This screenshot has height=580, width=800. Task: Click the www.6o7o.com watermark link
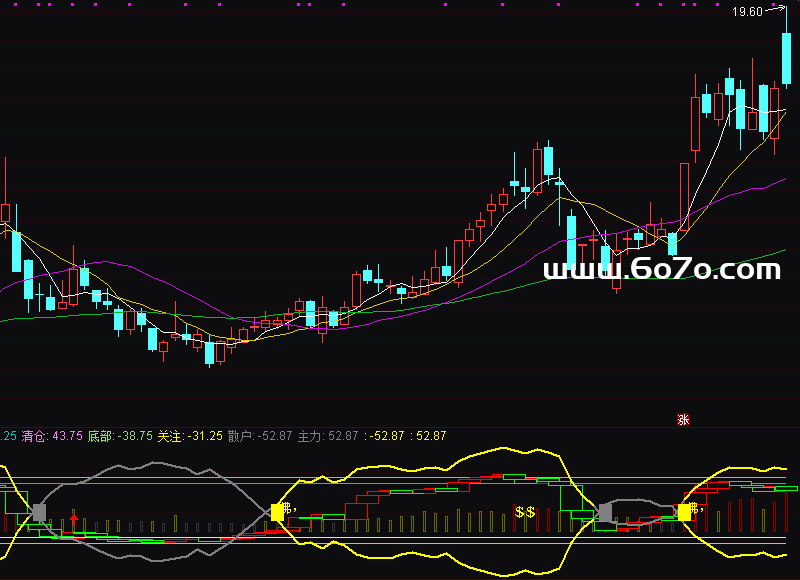tap(661, 271)
